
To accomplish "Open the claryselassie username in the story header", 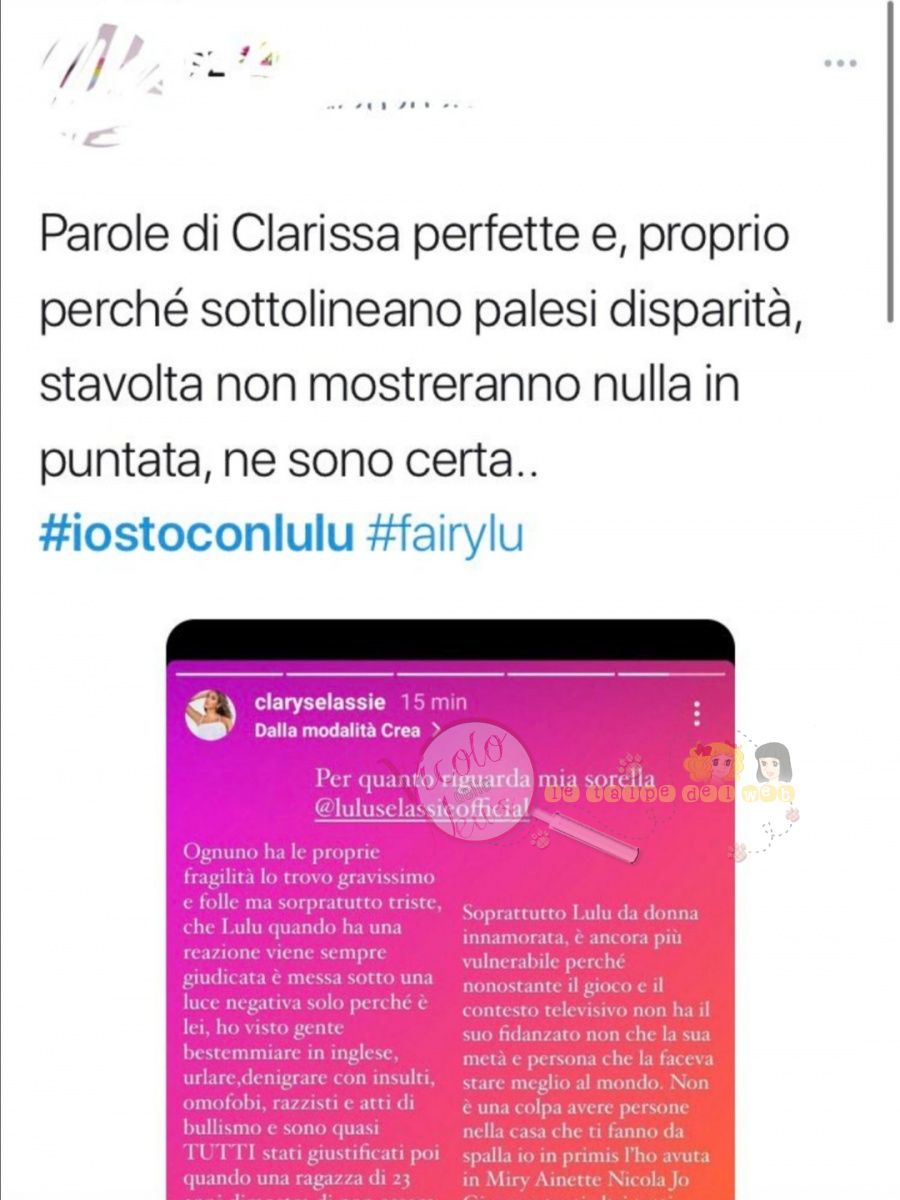I will coord(320,702).
